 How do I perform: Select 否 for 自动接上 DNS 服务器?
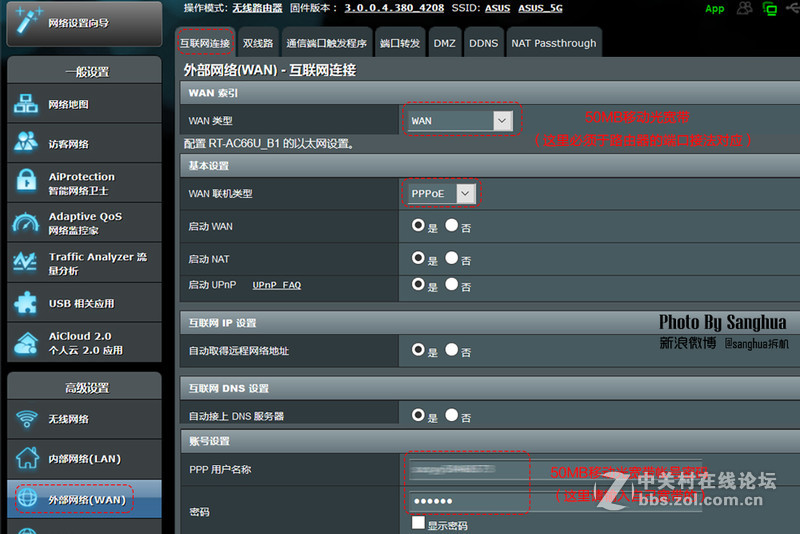(x=451, y=415)
